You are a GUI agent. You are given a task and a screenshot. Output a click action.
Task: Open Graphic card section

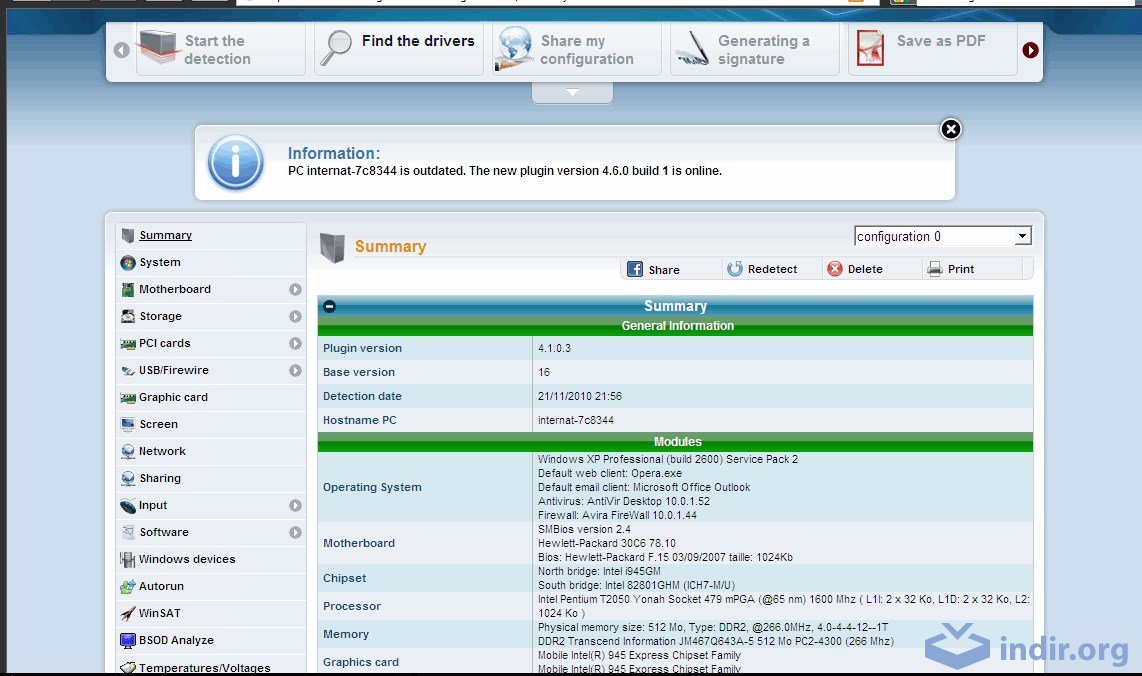coord(173,397)
